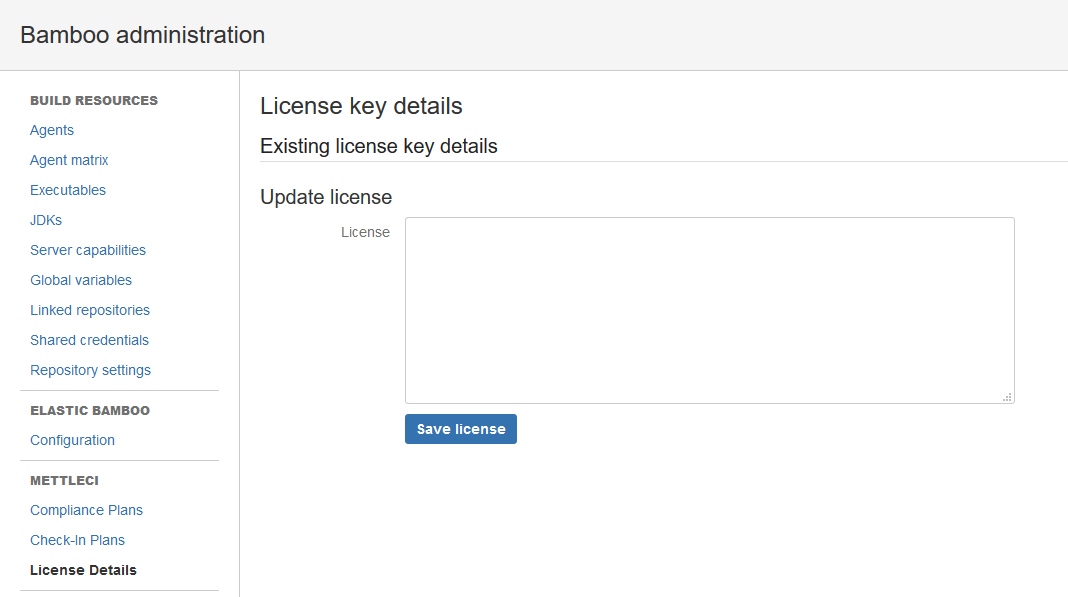Viewport: 1068px width, 597px height.
Task: Open Server capabilities settings
Action: pos(88,250)
